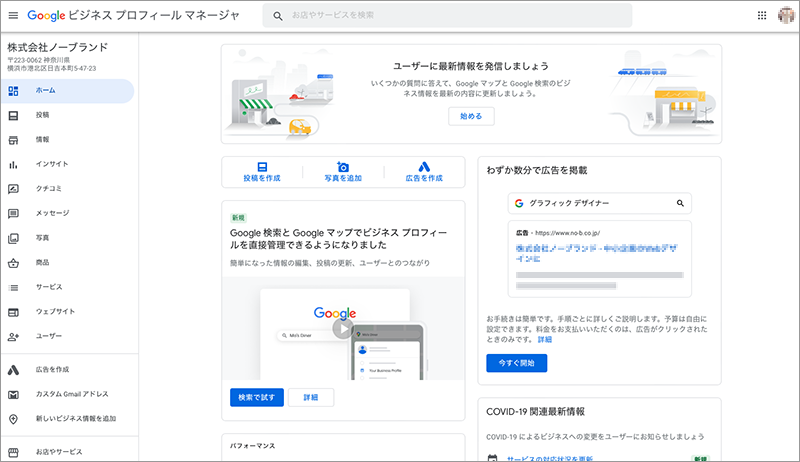Viewport: 800px width, 462px height.
Task: Click 詳細 link in the ad description
Action: (544, 340)
